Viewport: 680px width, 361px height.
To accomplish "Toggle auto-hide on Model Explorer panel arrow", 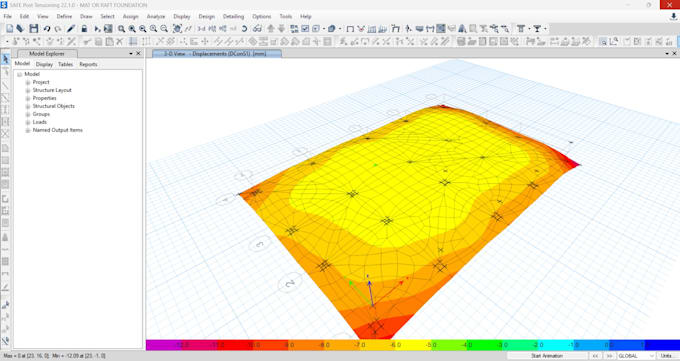I will pos(131,53).
